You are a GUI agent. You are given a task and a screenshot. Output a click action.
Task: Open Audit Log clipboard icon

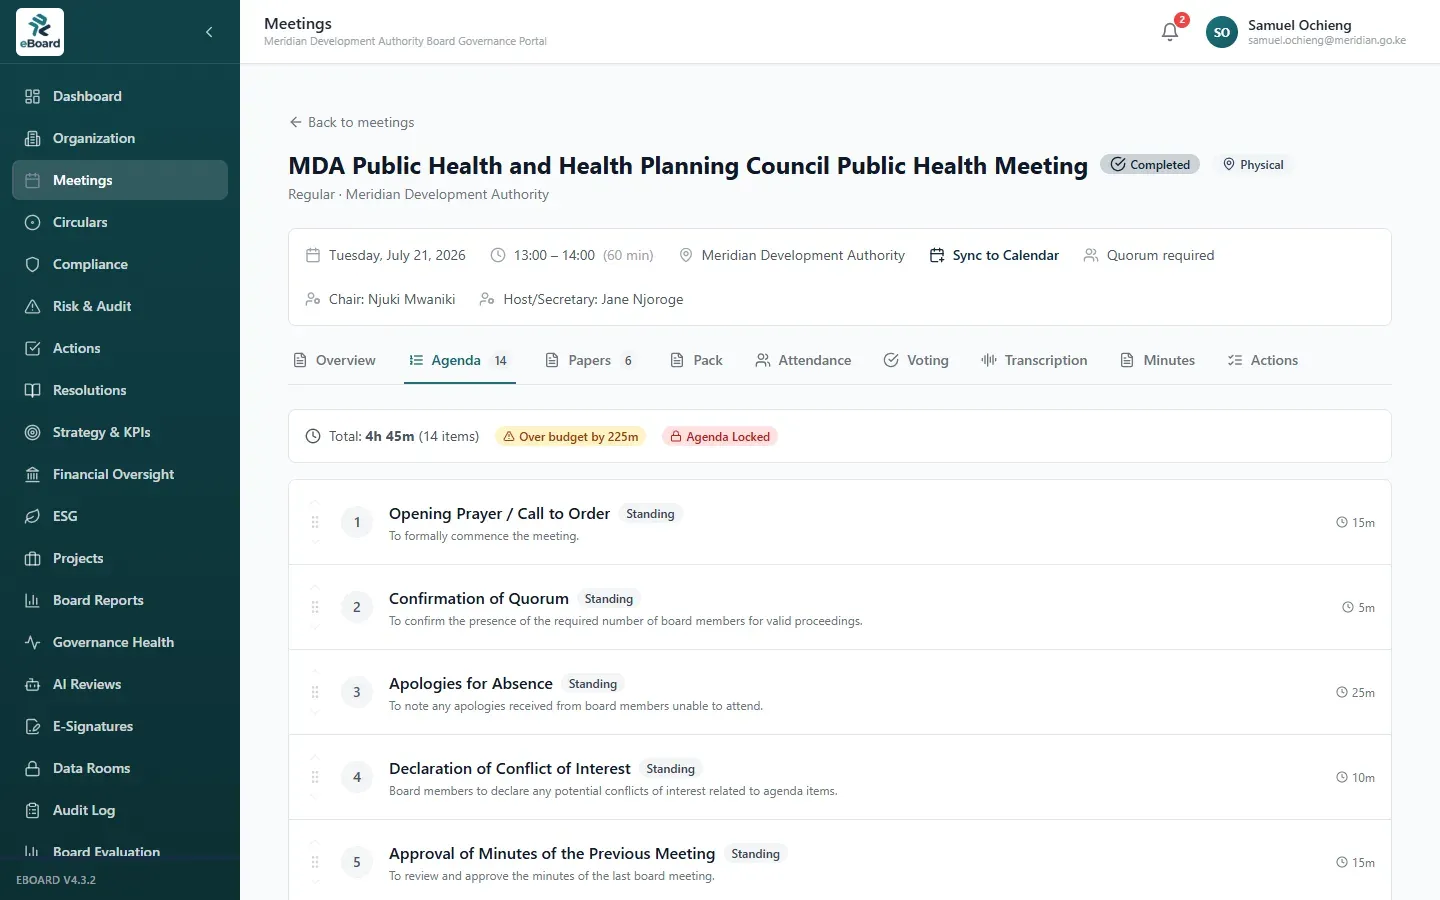tap(33, 810)
